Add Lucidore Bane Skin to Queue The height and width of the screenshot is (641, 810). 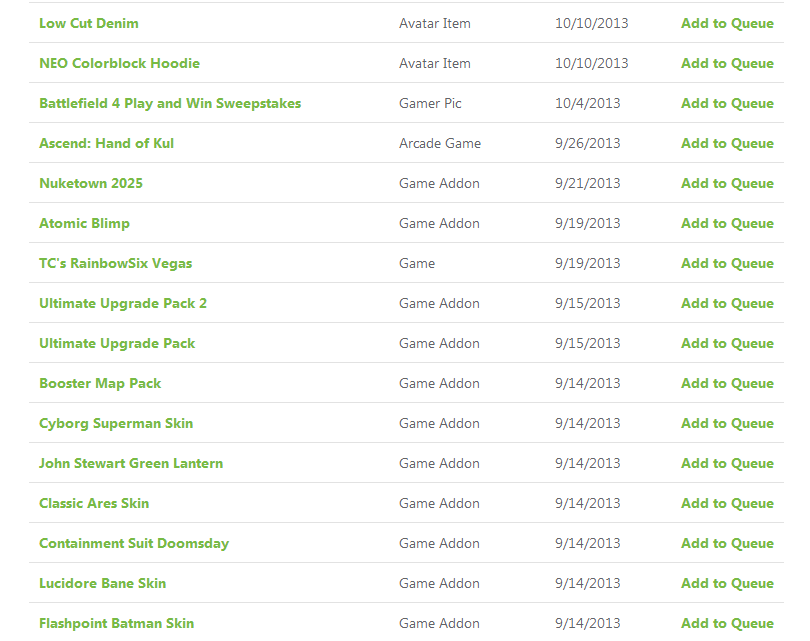tap(727, 583)
